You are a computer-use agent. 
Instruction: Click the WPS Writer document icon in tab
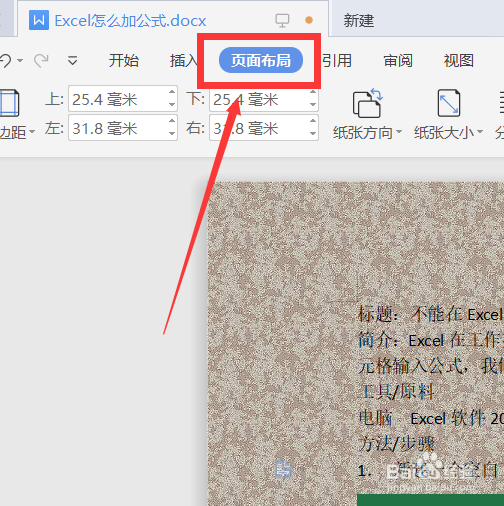point(39,20)
